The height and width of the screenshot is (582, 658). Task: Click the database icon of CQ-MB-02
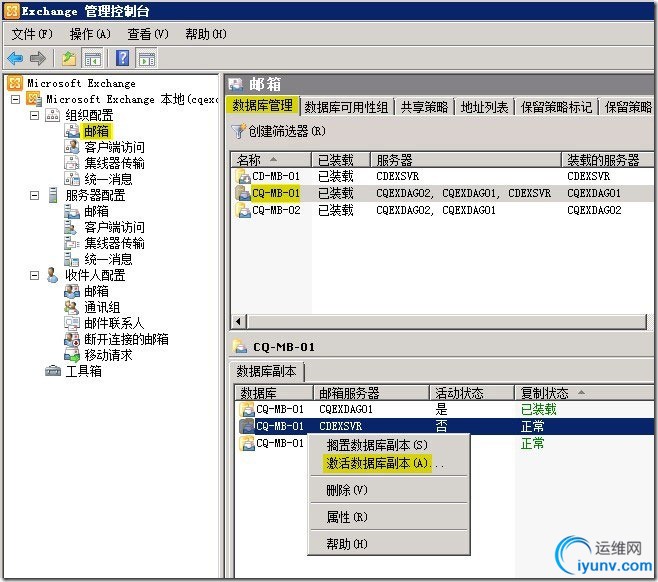[243, 210]
